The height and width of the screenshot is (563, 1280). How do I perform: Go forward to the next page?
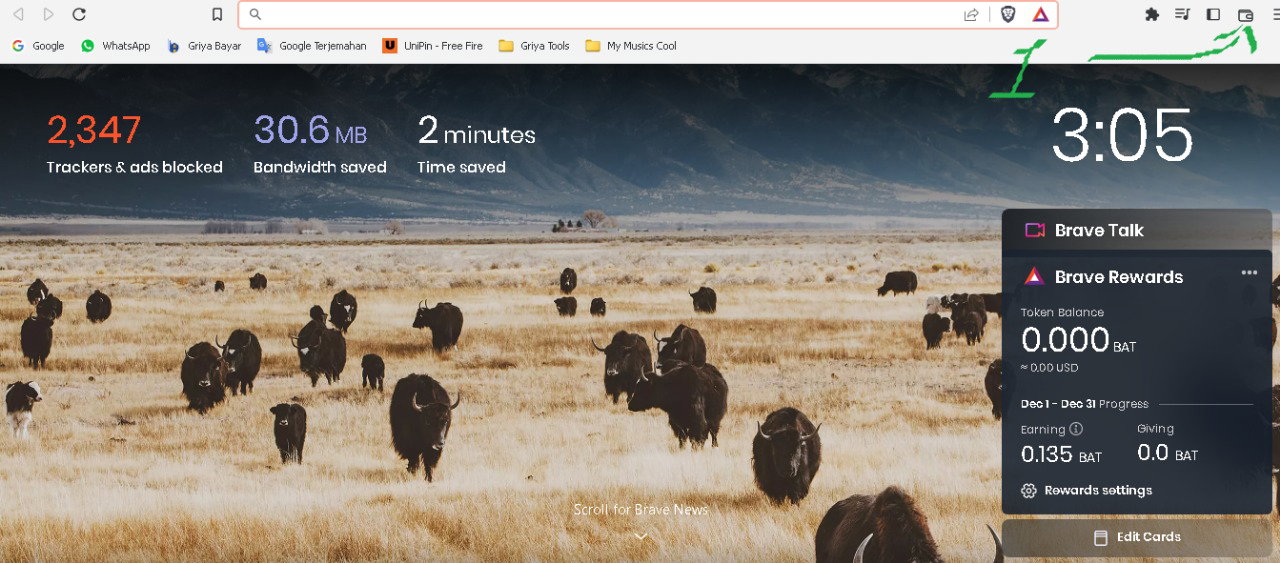click(48, 14)
